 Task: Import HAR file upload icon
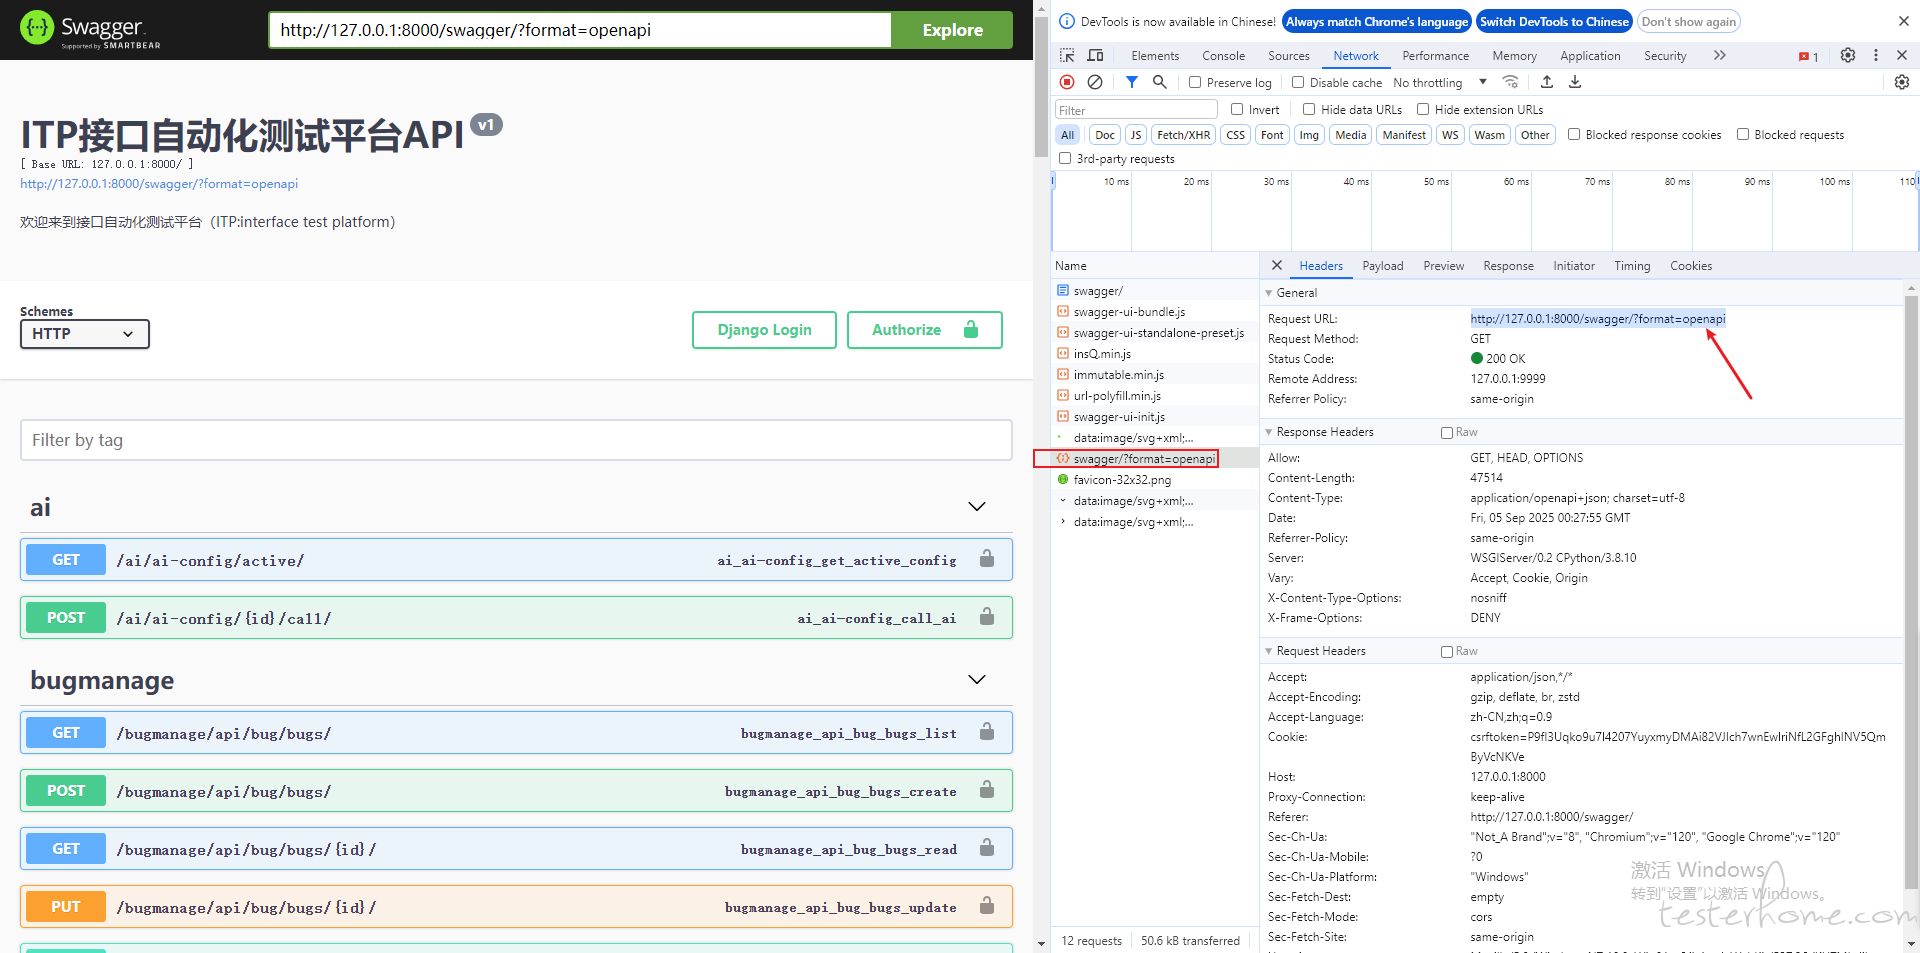point(1547,82)
